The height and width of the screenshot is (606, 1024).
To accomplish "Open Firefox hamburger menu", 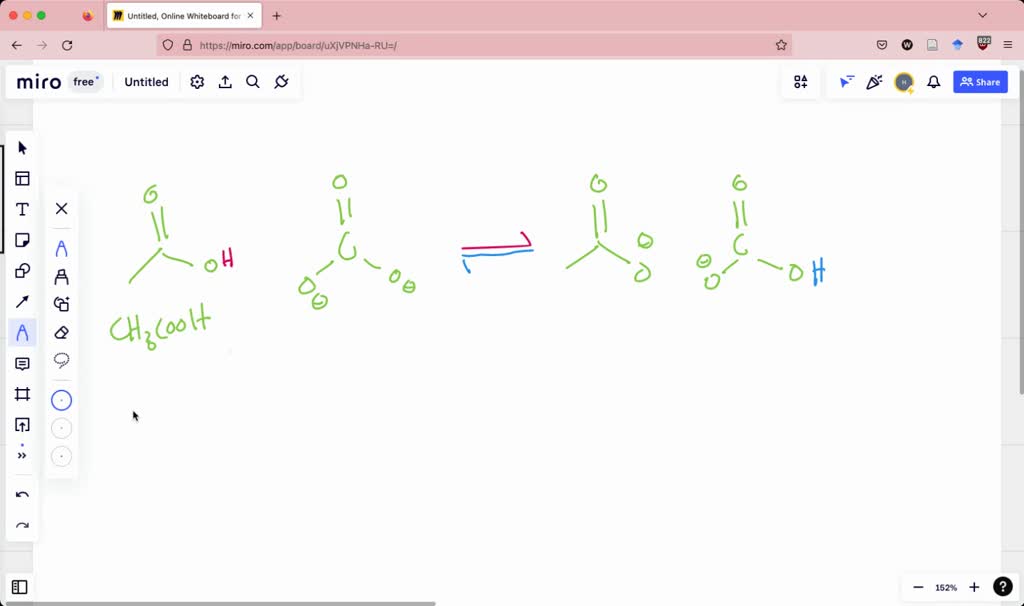I will 1008,45.
